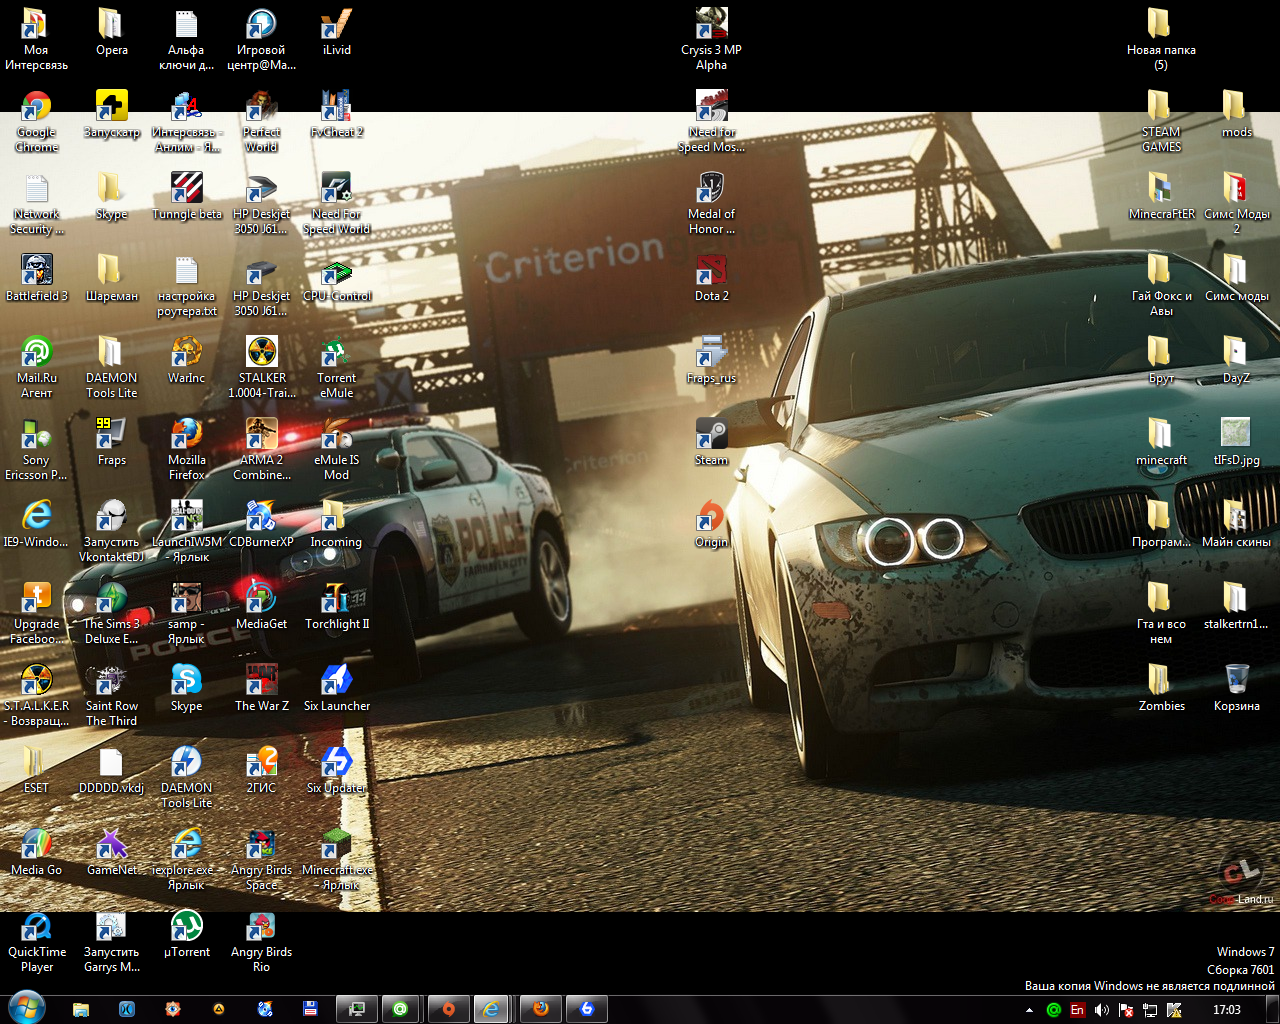Image resolution: width=1280 pixels, height=1024 pixels.
Task: Open 2ГИС desktop shortcut
Action: click(262, 762)
